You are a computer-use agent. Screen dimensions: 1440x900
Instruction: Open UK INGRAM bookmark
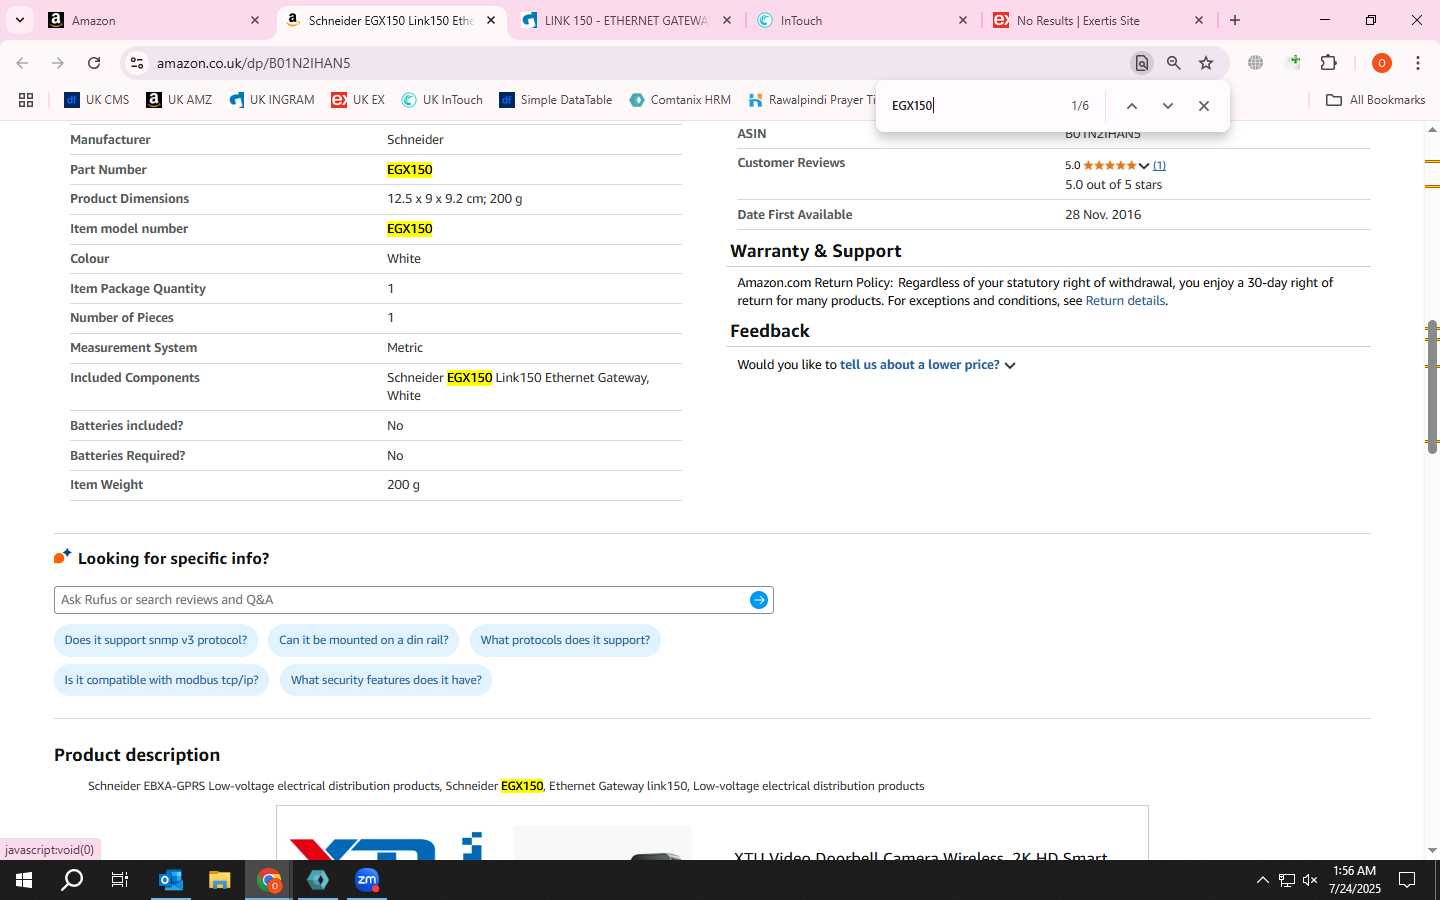(x=271, y=100)
